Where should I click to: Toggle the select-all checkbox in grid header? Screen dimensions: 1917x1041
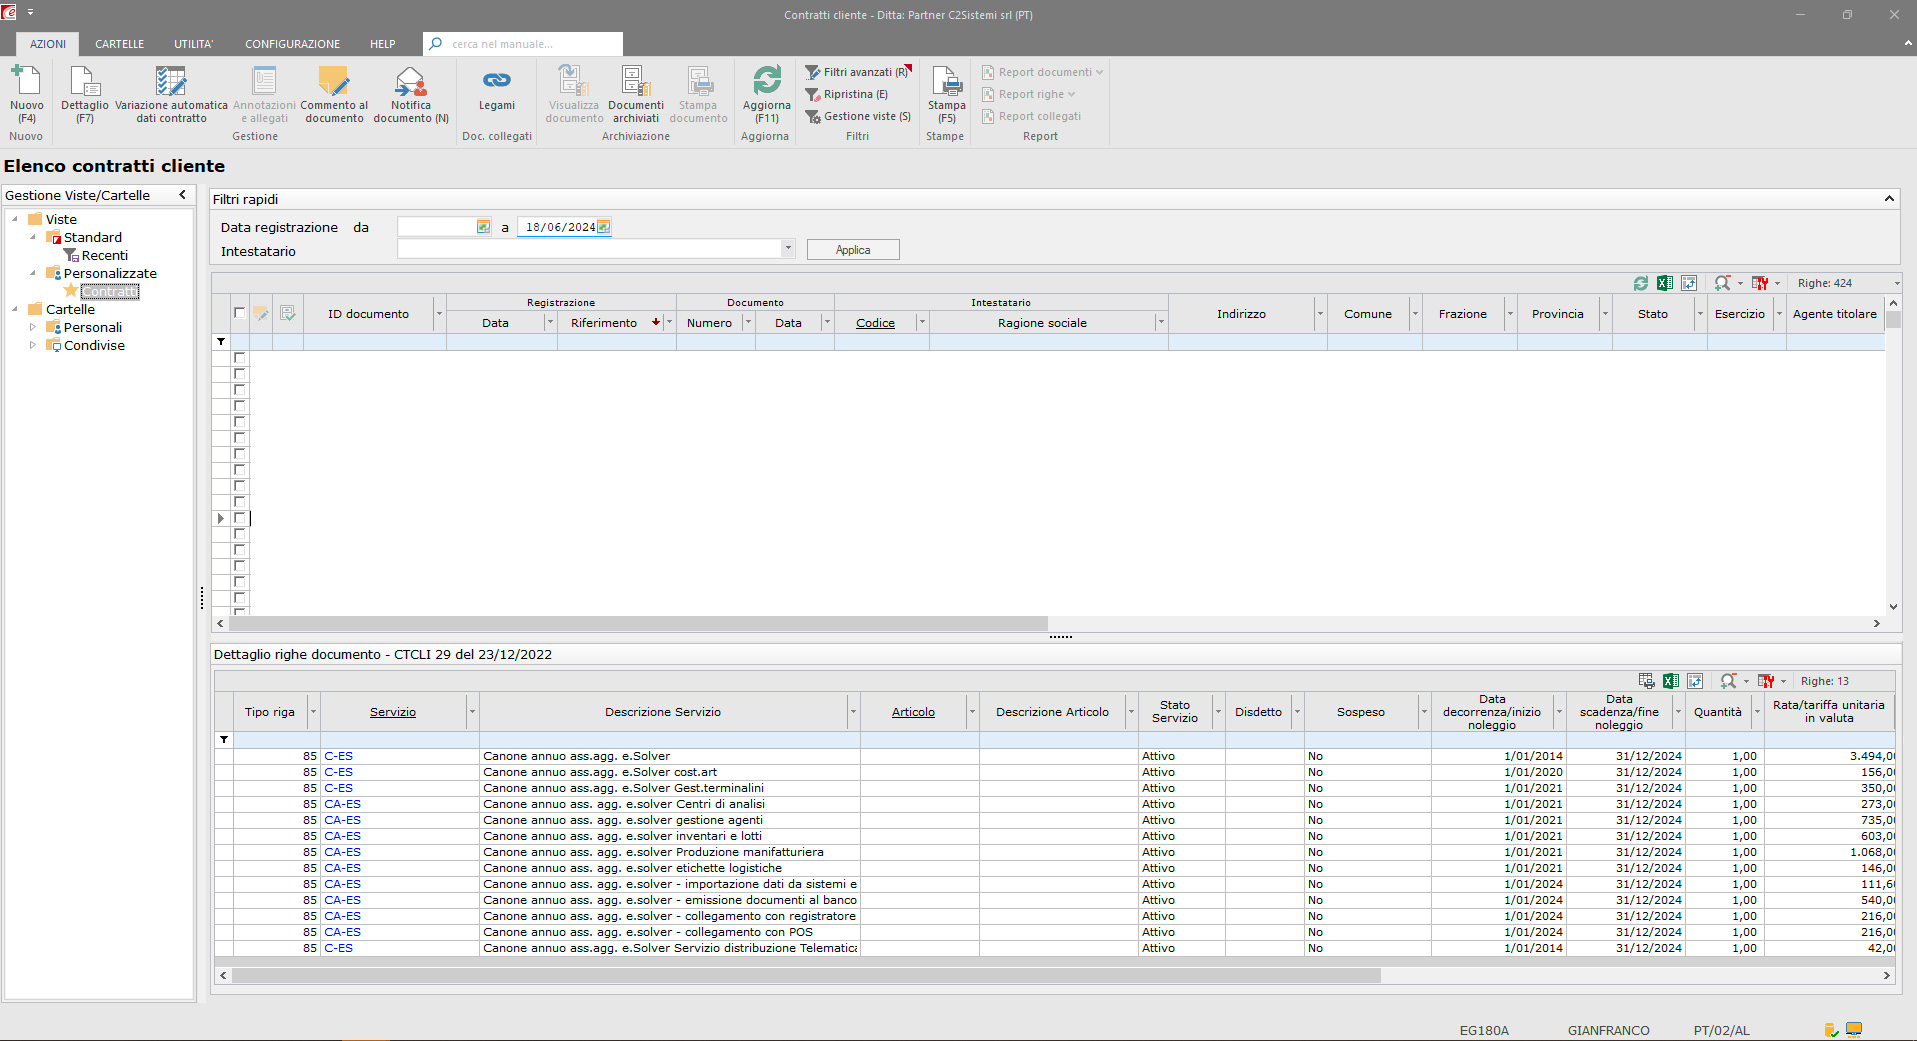(239, 313)
